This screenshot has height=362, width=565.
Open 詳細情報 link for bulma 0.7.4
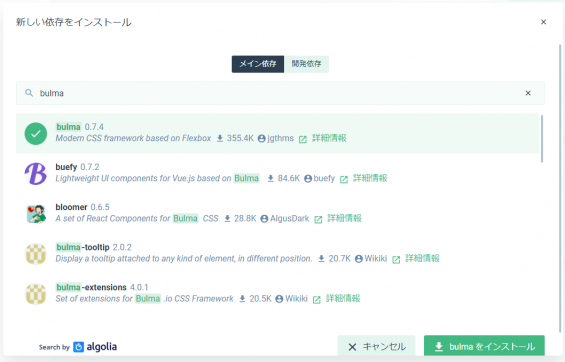(329, 138)
